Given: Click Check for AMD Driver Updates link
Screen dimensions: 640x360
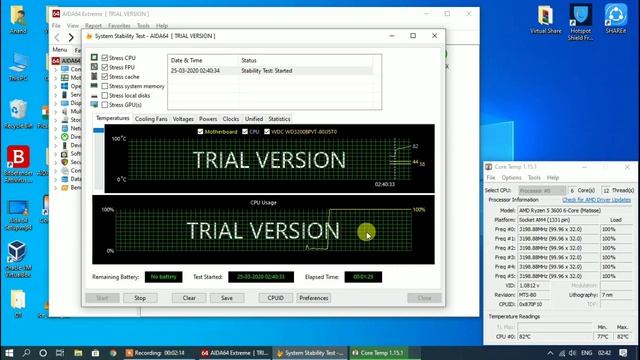Looking at the screenshot, I should tap(596, 200).
